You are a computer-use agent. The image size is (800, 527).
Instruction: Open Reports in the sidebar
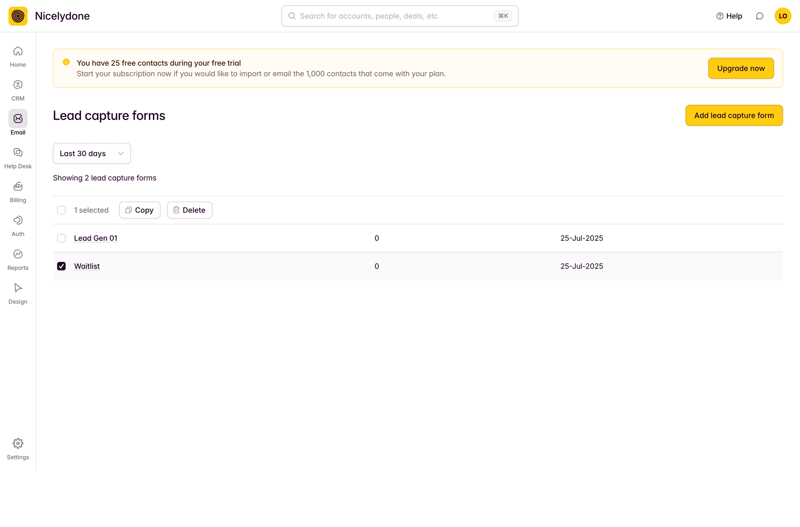[18, 260]
